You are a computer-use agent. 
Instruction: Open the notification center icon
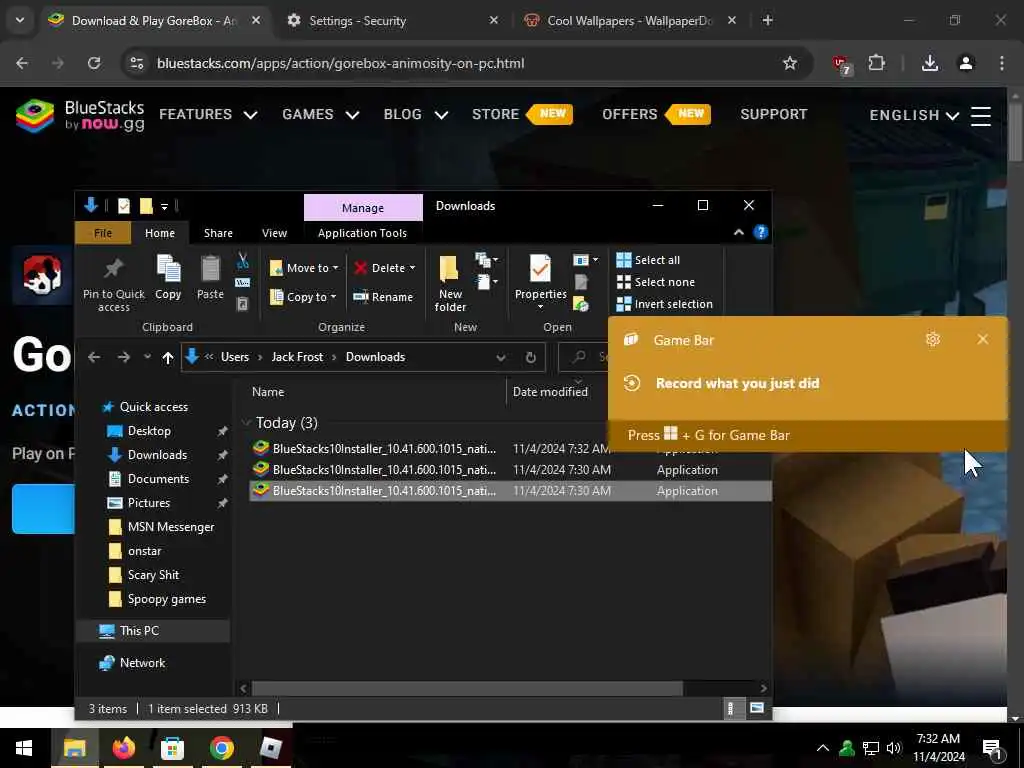point(992,749)
